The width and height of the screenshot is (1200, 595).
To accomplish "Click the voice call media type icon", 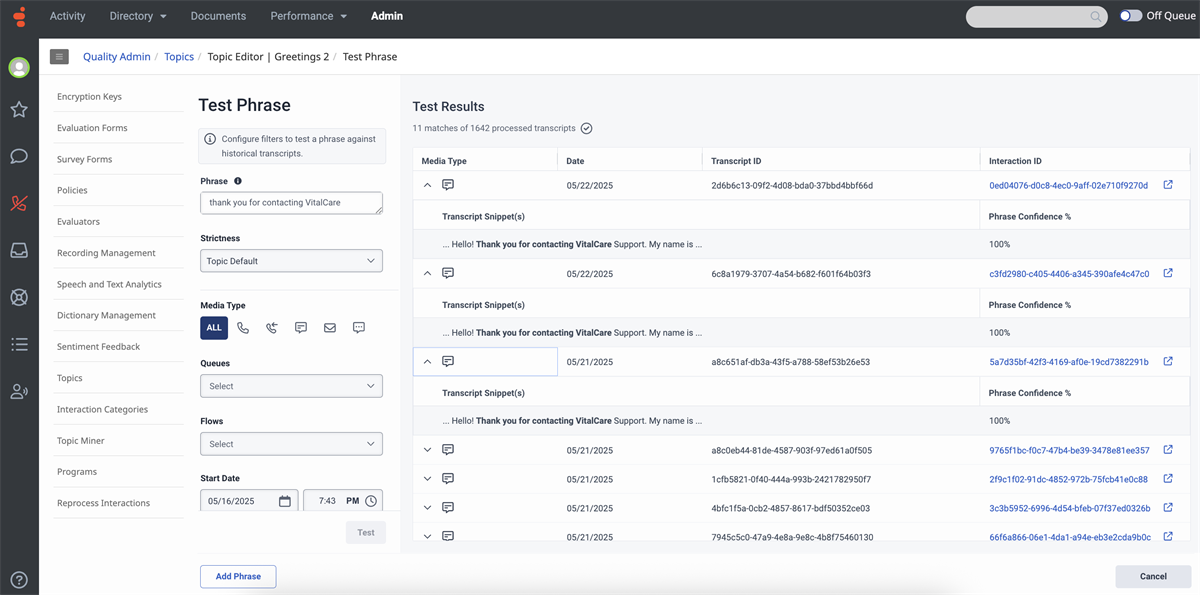I will point(243,328).
